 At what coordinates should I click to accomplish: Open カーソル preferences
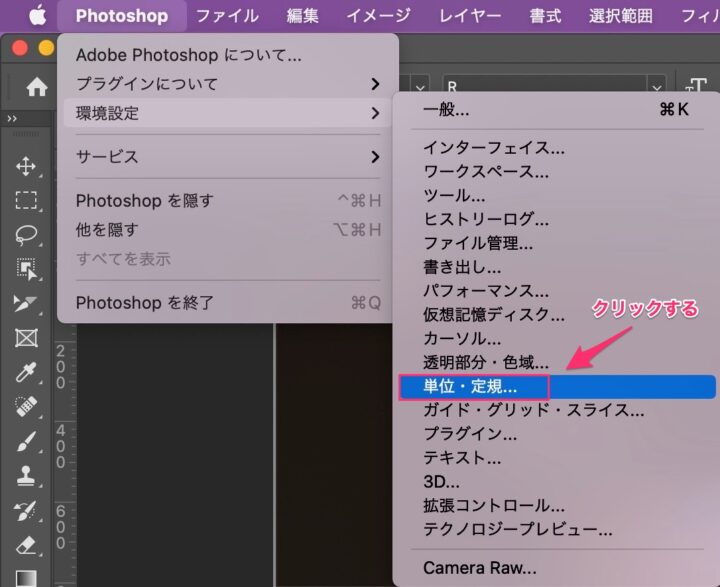coord(557,339)
